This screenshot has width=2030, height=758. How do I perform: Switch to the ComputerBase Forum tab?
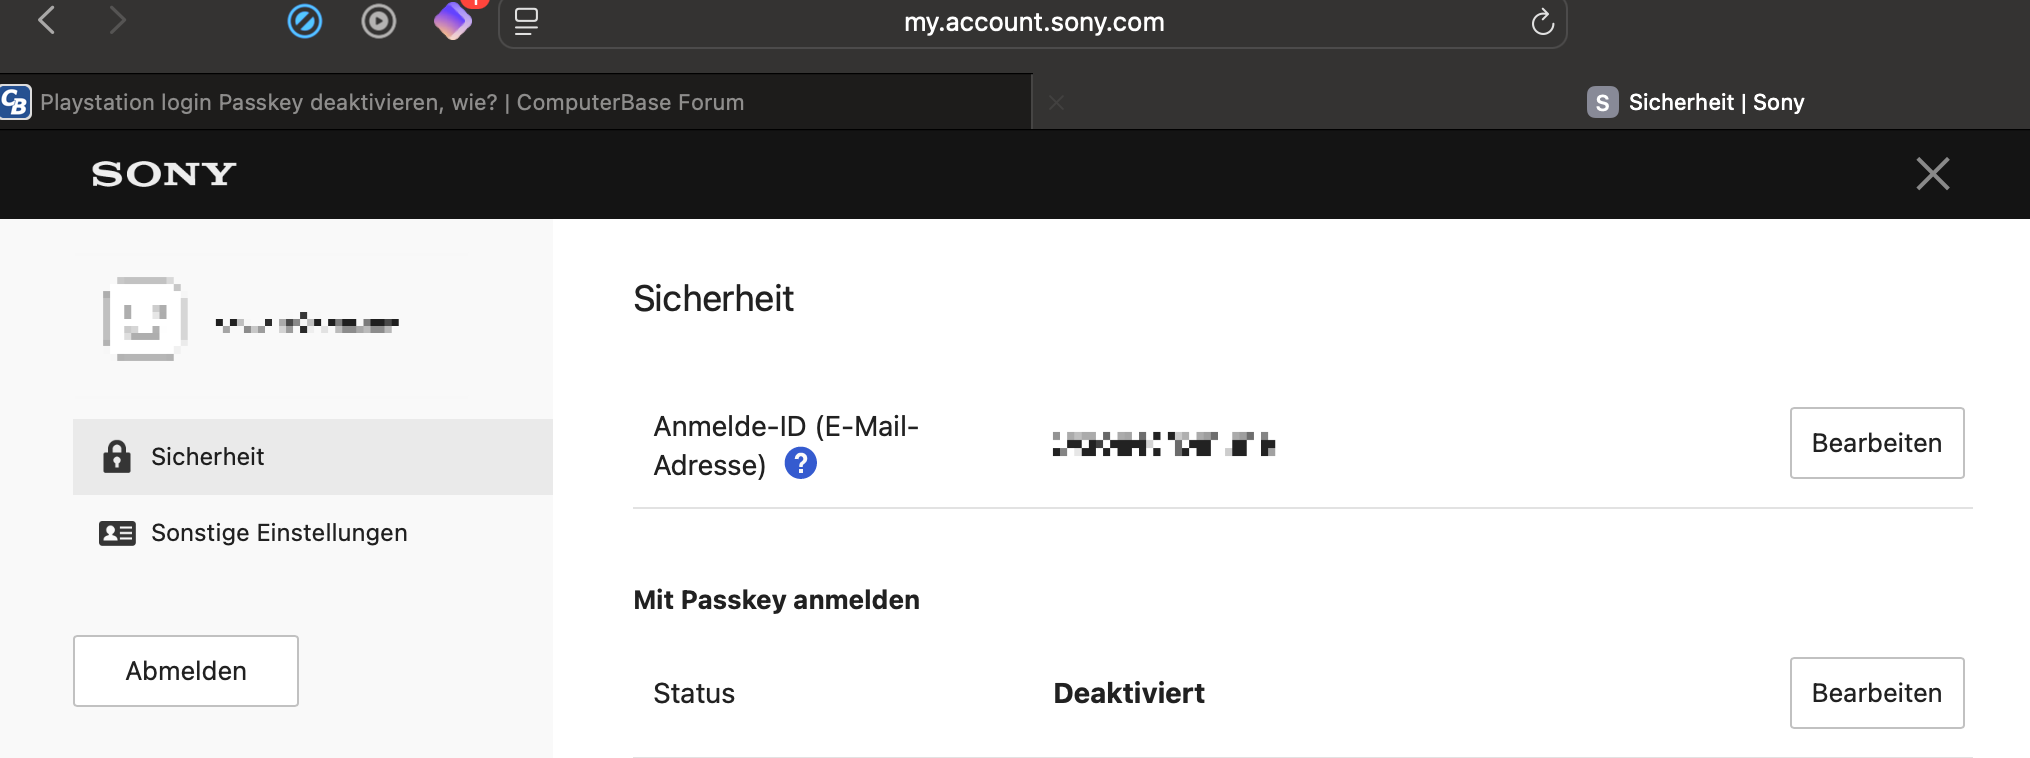click(392, 102)
